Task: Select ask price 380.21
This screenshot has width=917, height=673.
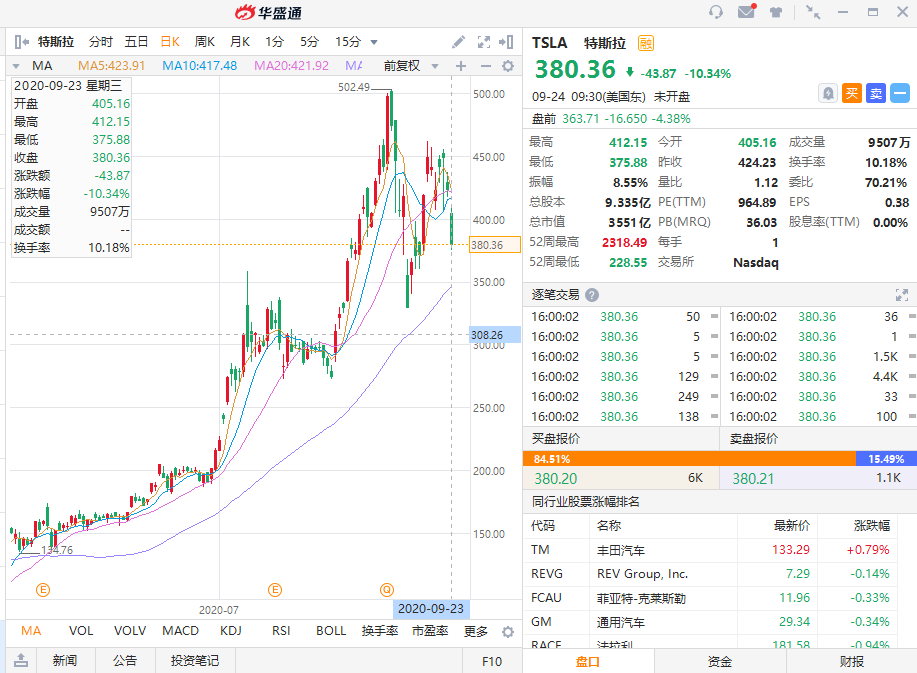Action: coord(753,479)
